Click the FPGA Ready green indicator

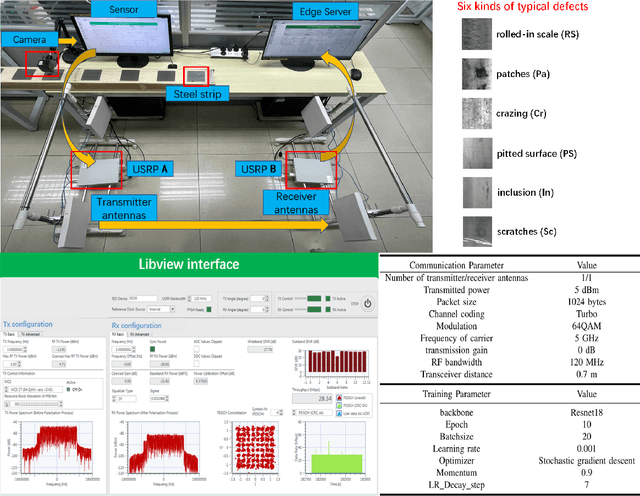pos(209,309)
